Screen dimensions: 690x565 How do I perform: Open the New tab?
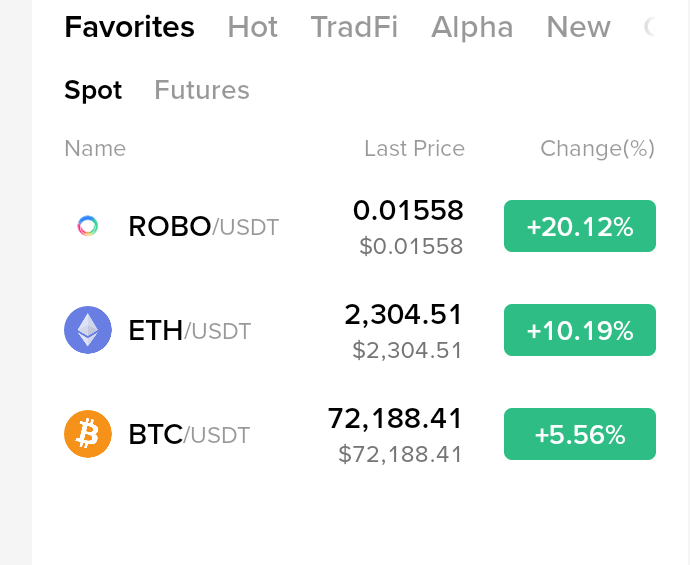[x=578, y=27]
